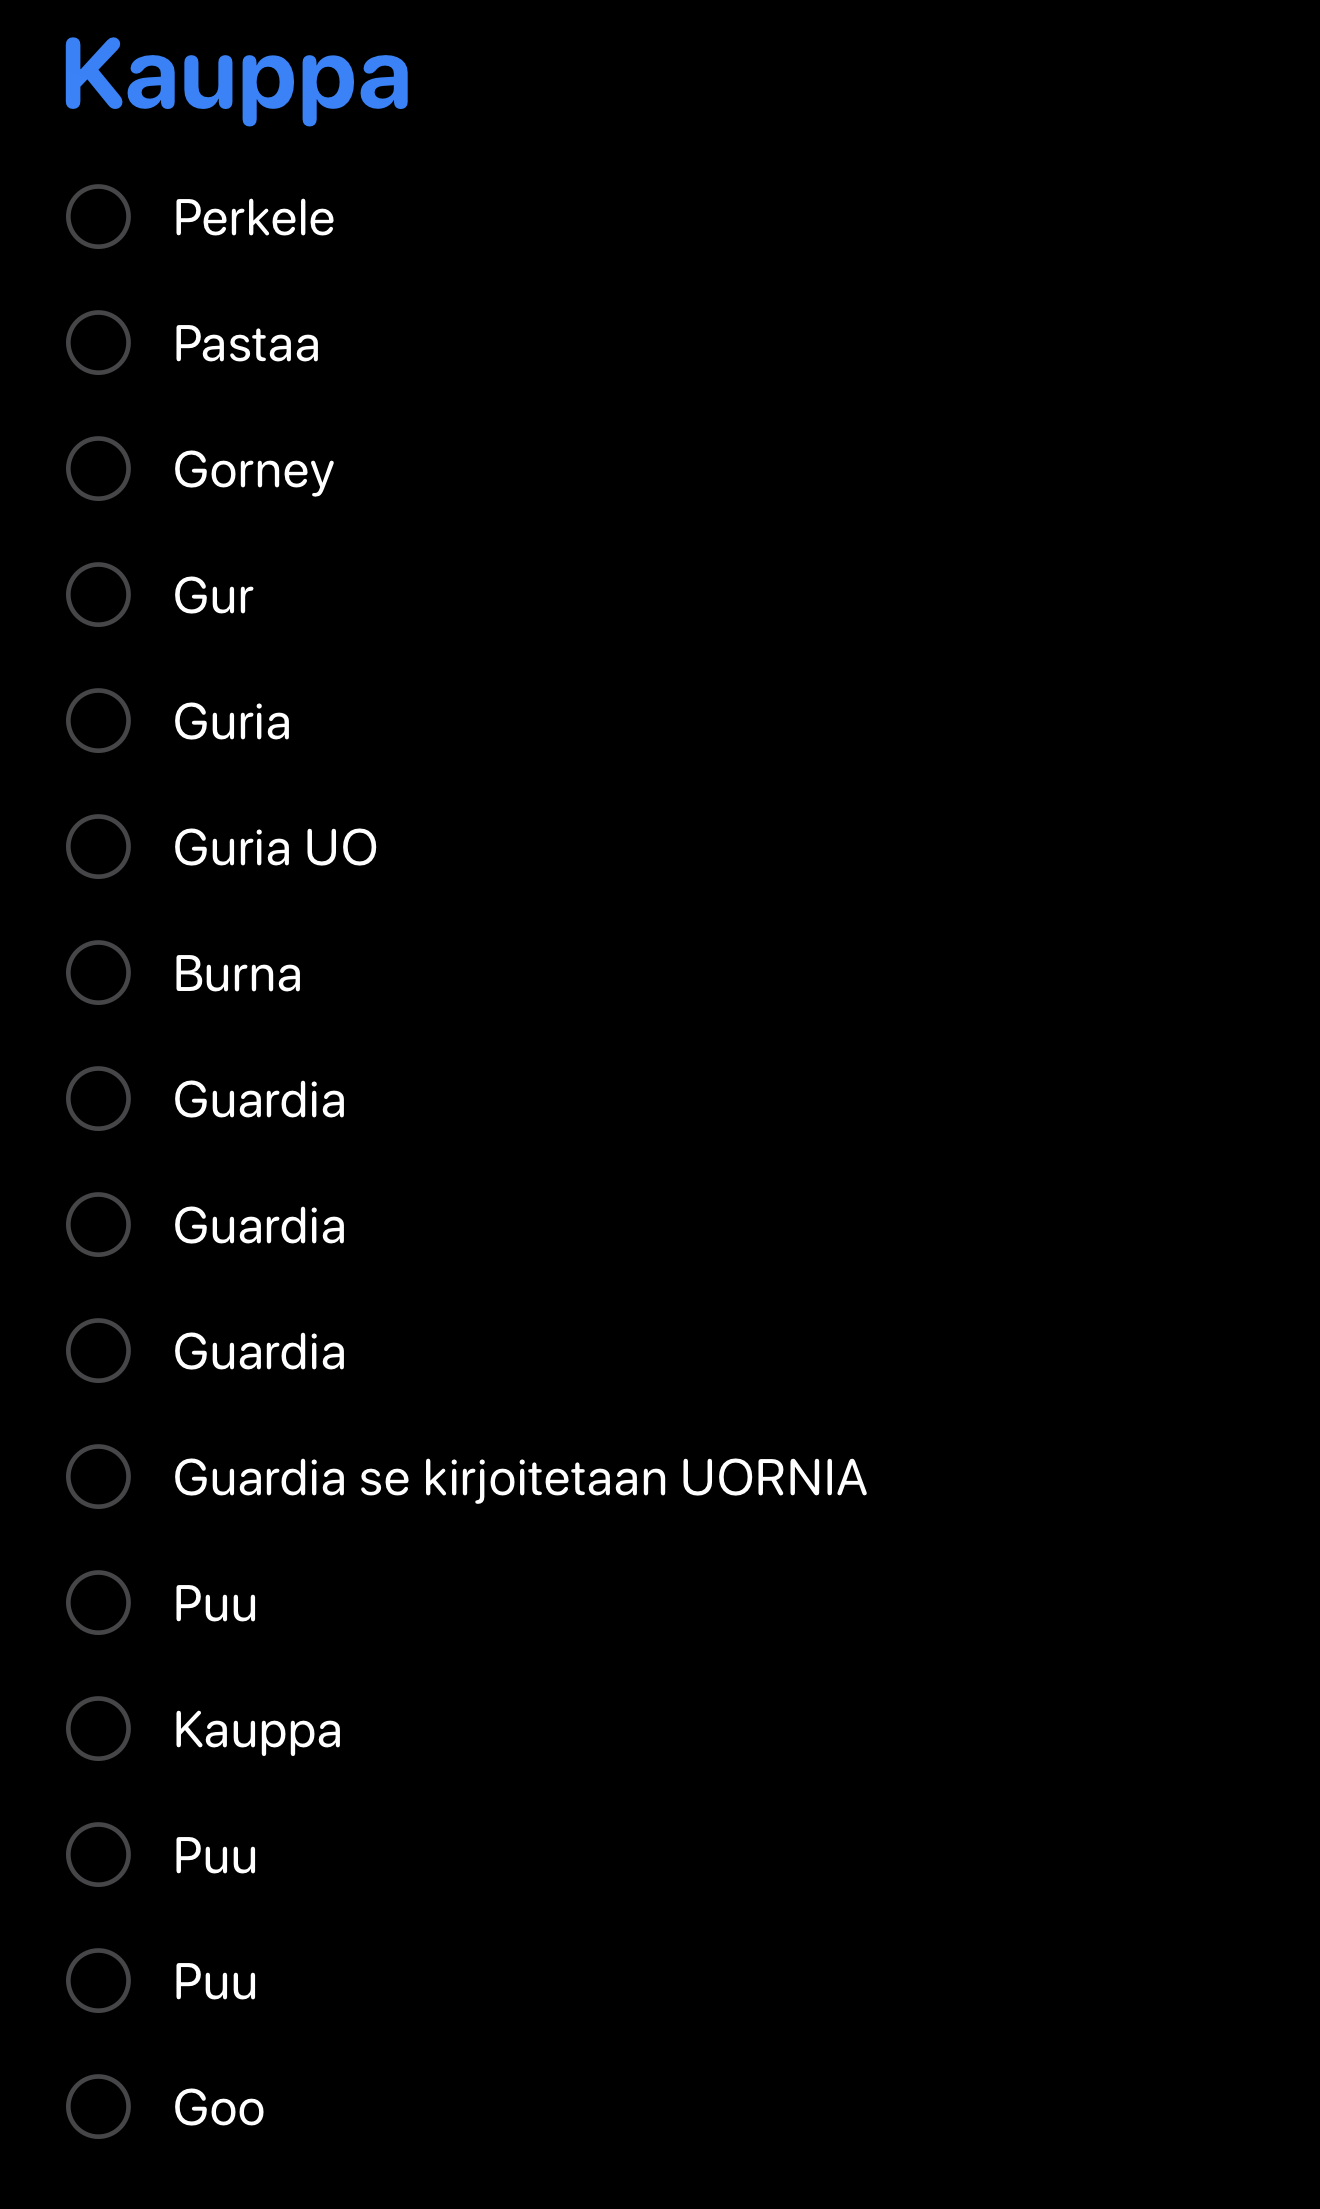Image resolution: width=1320 pixels, height=2209 pixels.
Task: Edit the text of the Guria UO reminder
Action: click(x=275, y=848)
